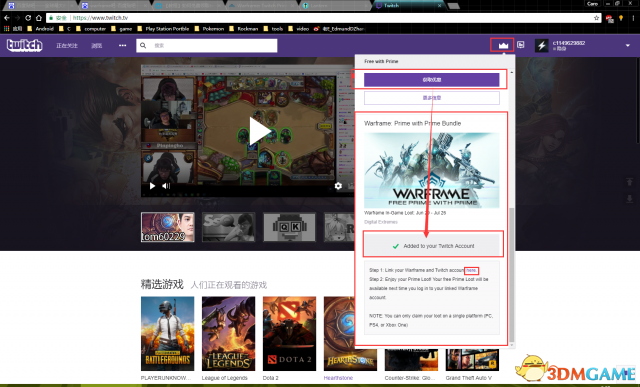Select the tom60229 stream thumbnail

pyautogui.click(x=167, y=227)
